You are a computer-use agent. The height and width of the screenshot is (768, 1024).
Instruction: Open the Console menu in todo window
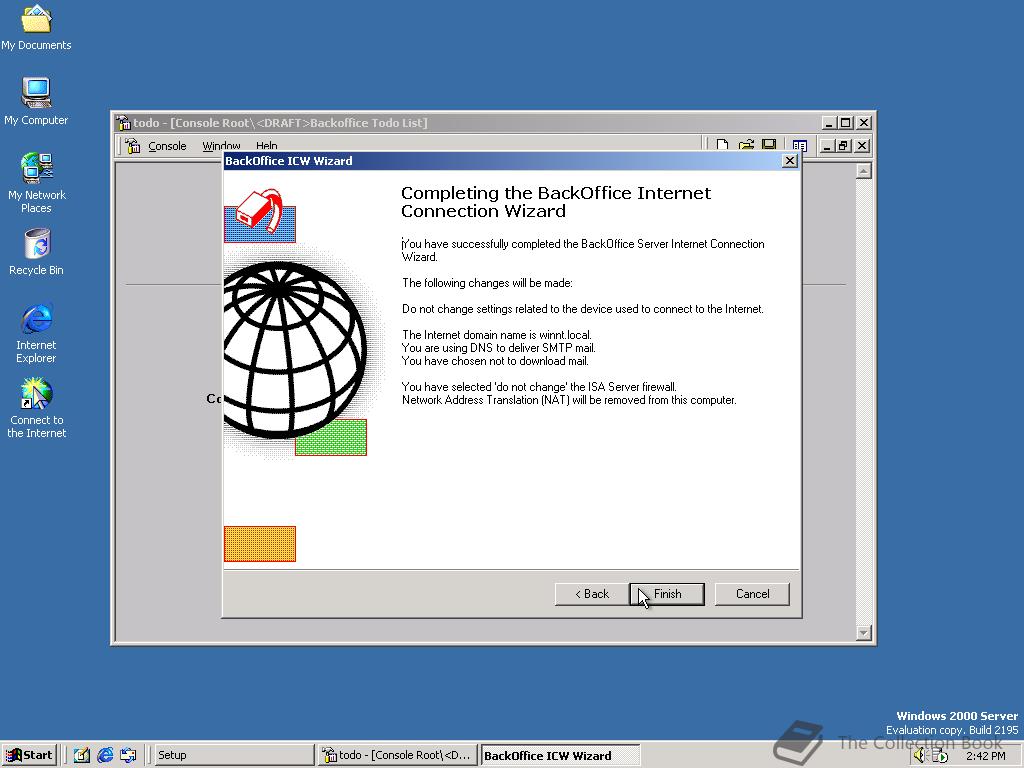pyautogui.click(x=167, y=146)
